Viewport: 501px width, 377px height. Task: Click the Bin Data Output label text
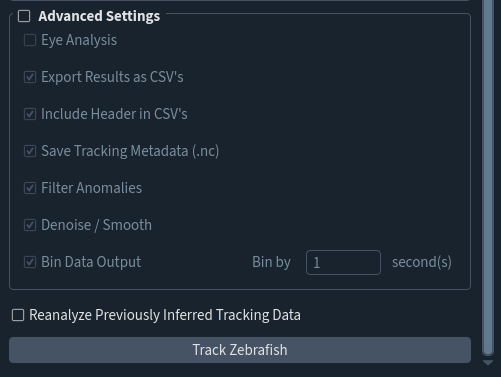point(91,262)
